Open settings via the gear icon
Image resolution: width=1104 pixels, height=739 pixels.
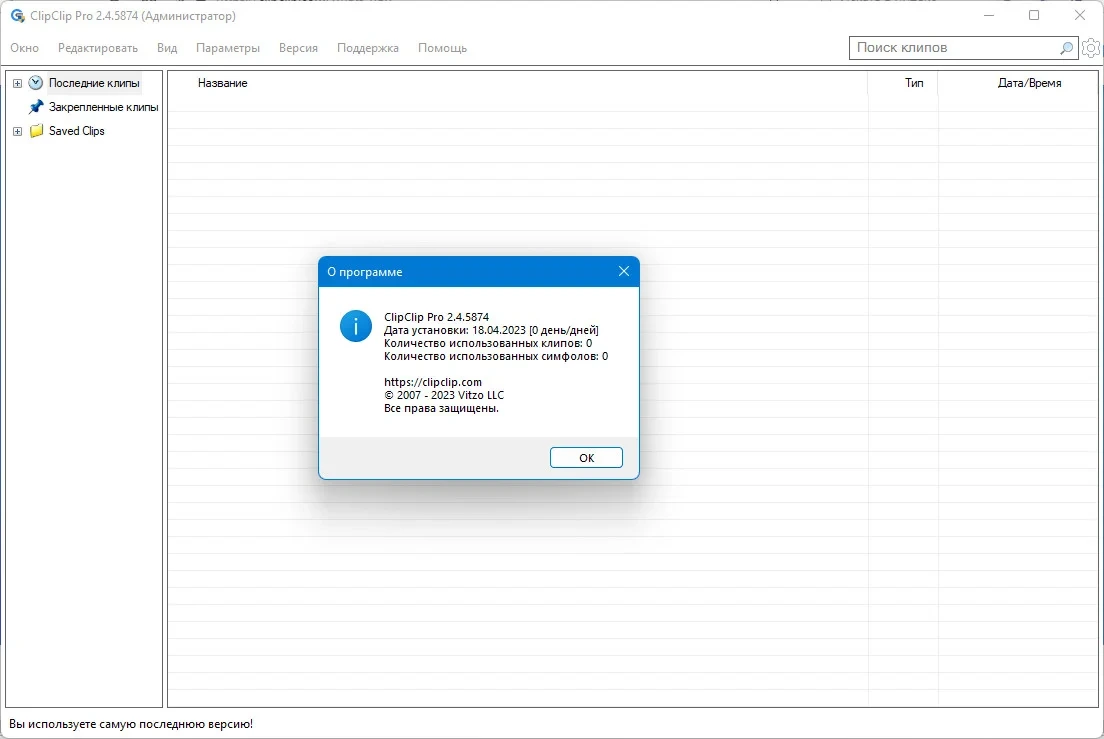(x=1091, y=48)
